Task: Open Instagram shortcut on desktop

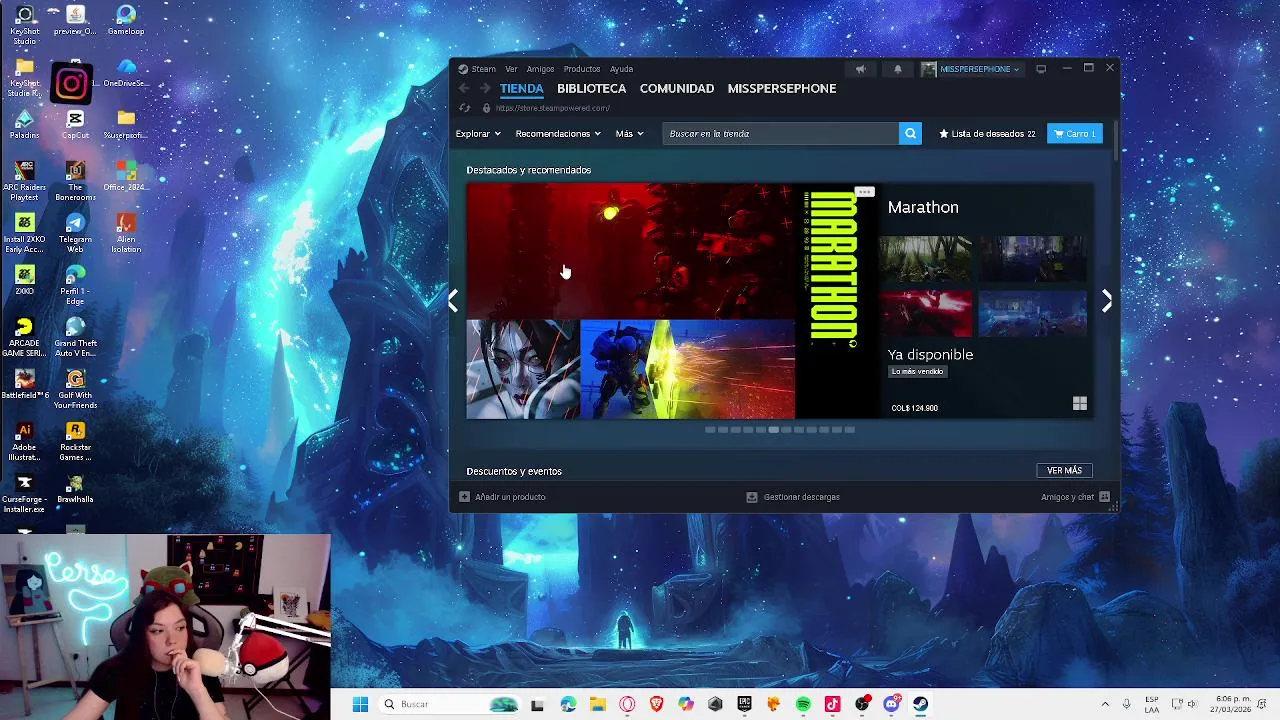Action: [x=71, y=84]
